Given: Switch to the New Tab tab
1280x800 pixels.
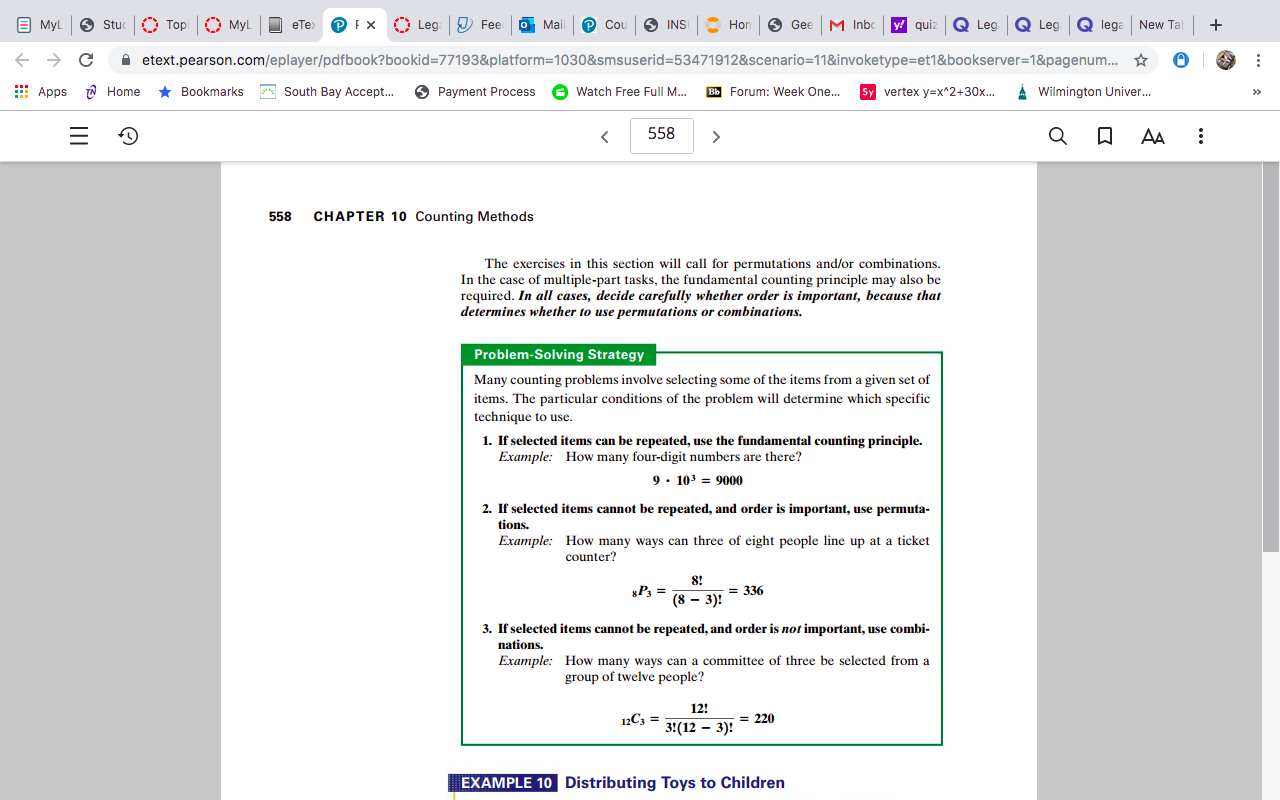Looking at the screenshot, I should coord(1162,25).
